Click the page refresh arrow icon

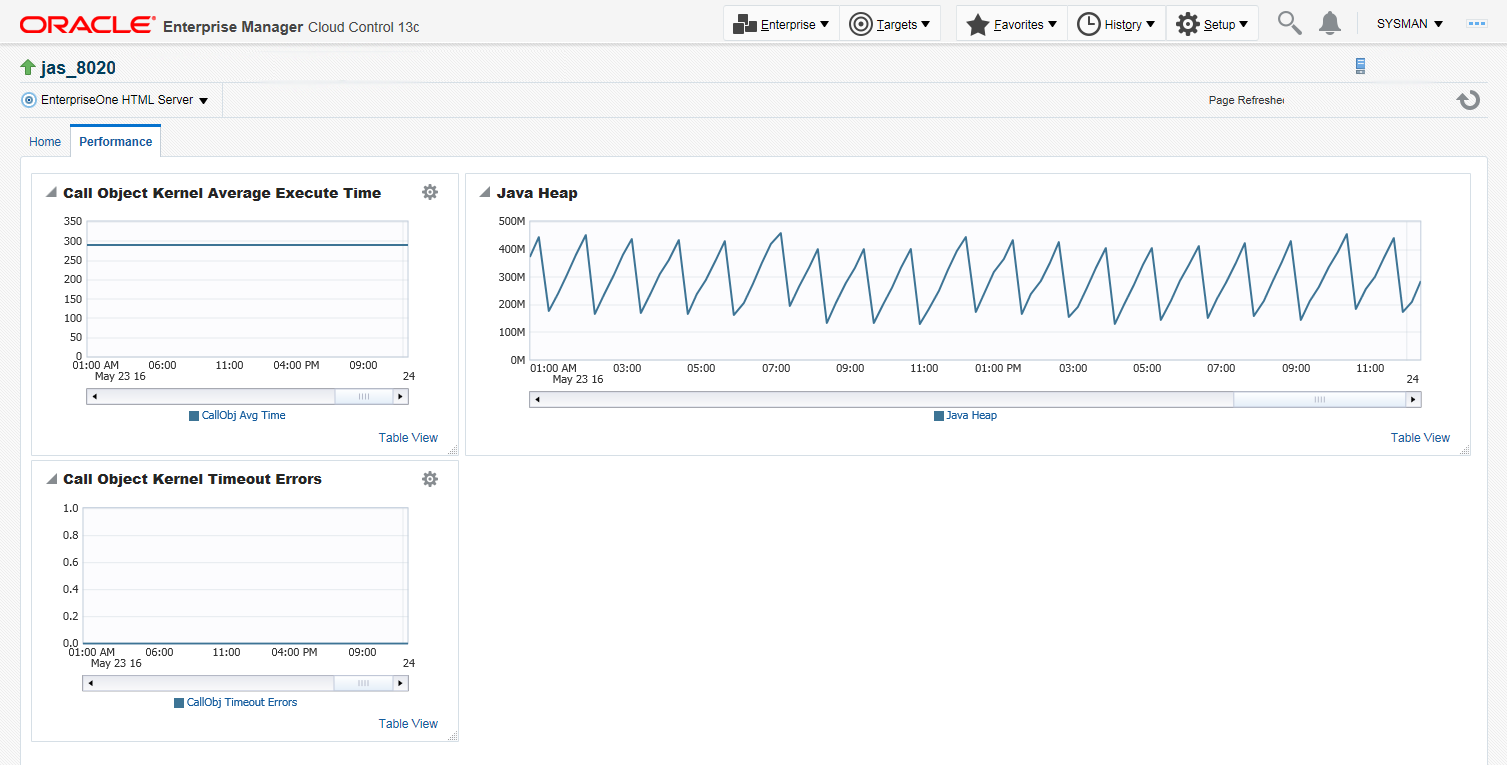[x=1468, y=100]
